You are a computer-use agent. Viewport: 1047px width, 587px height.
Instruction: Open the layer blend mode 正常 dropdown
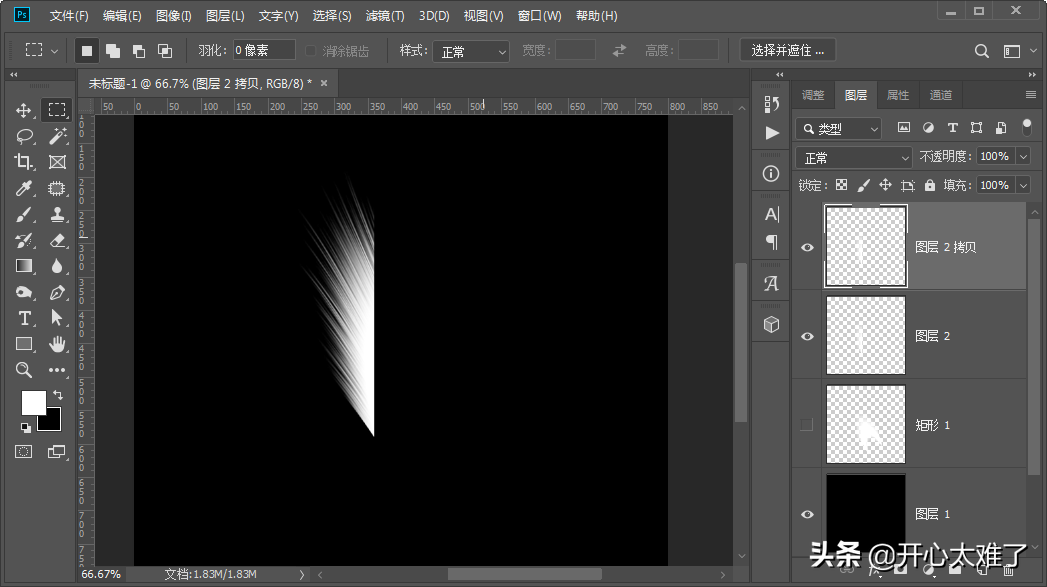pos(853,158)
